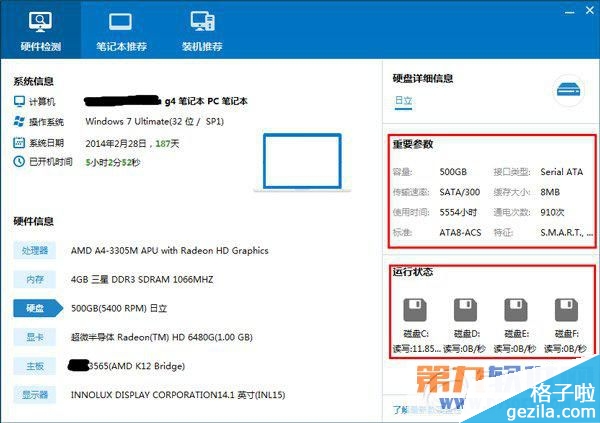Click the 5小时2分52秒 uptime text

coord(113,162)
